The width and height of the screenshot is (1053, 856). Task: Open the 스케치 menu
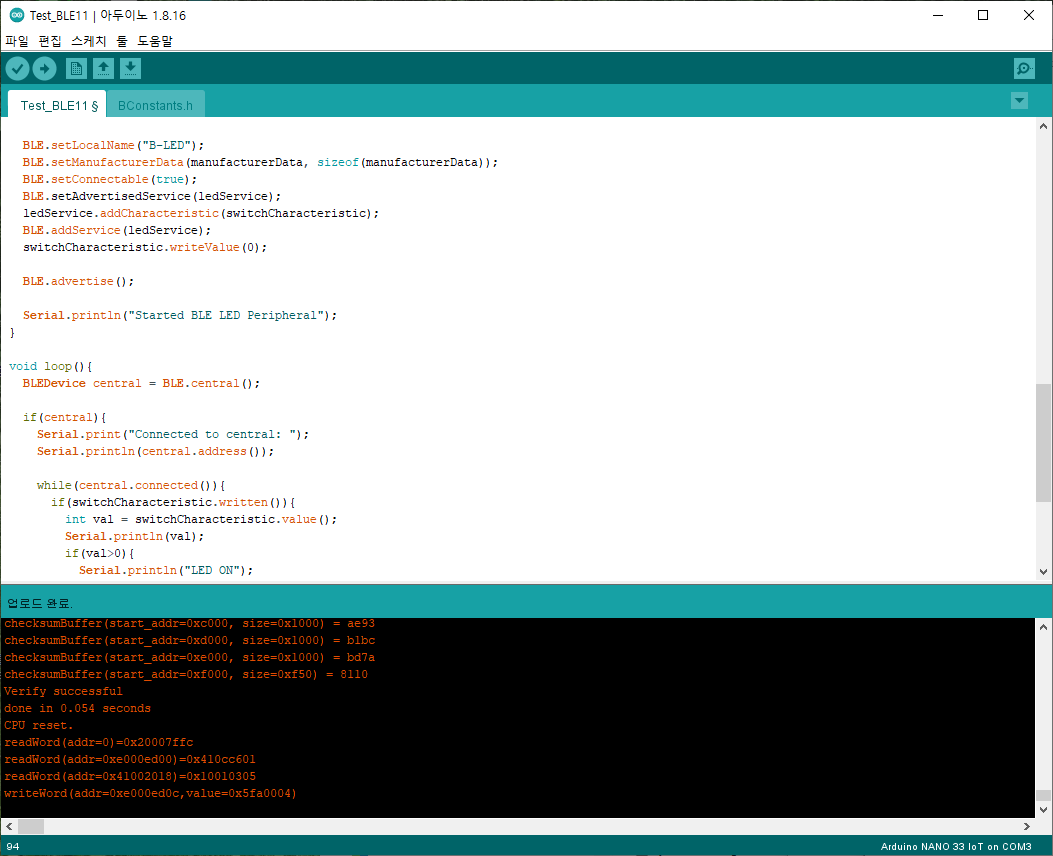coord(89,41)
